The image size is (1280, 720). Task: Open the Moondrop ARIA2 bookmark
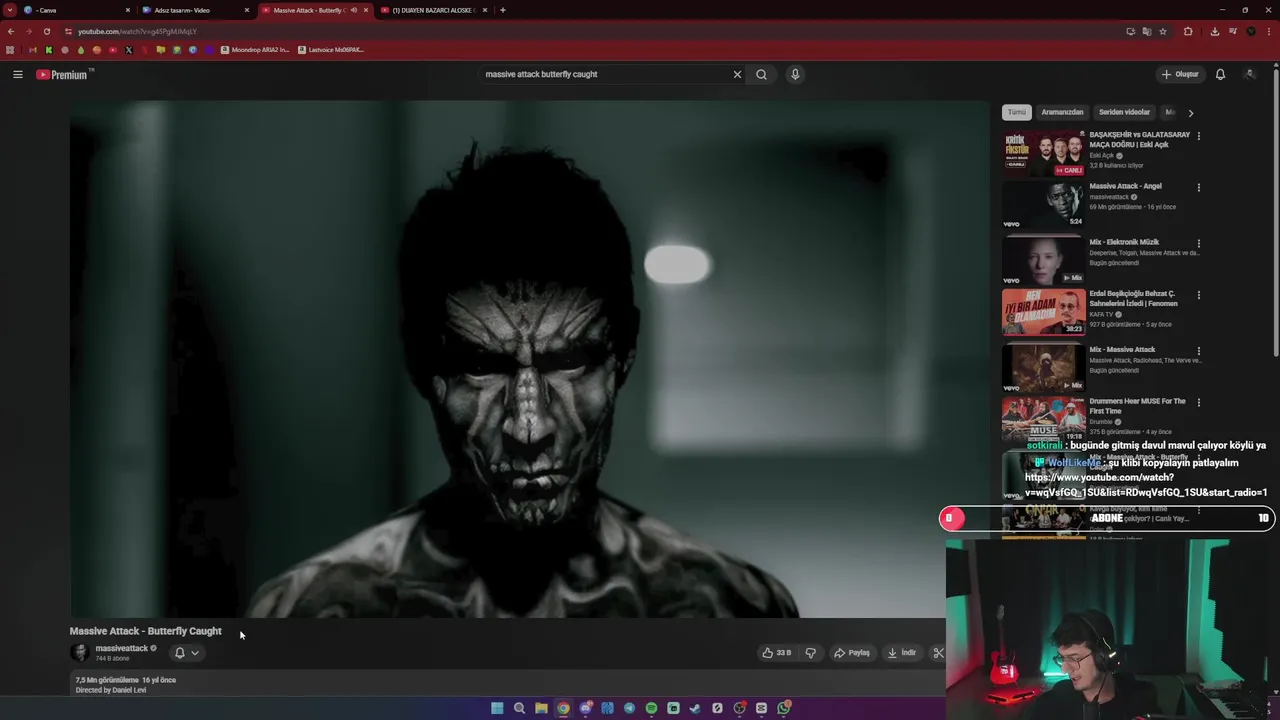coord(255,49)
